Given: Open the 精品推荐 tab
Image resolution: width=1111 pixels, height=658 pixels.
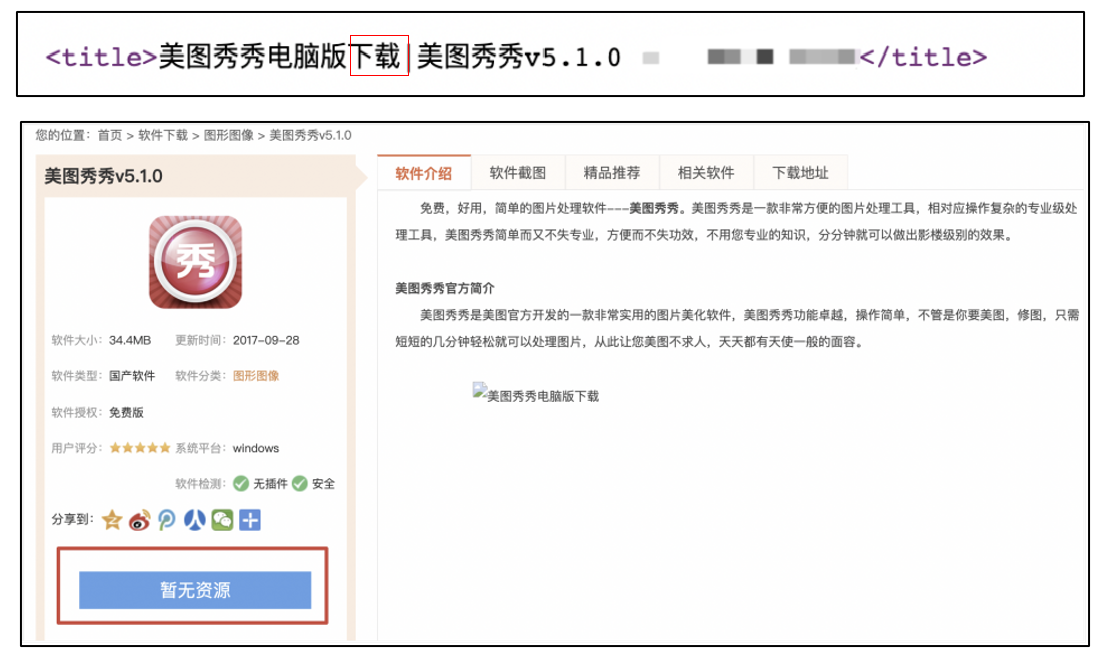Looking at the screenshot, I should point(612,173).
